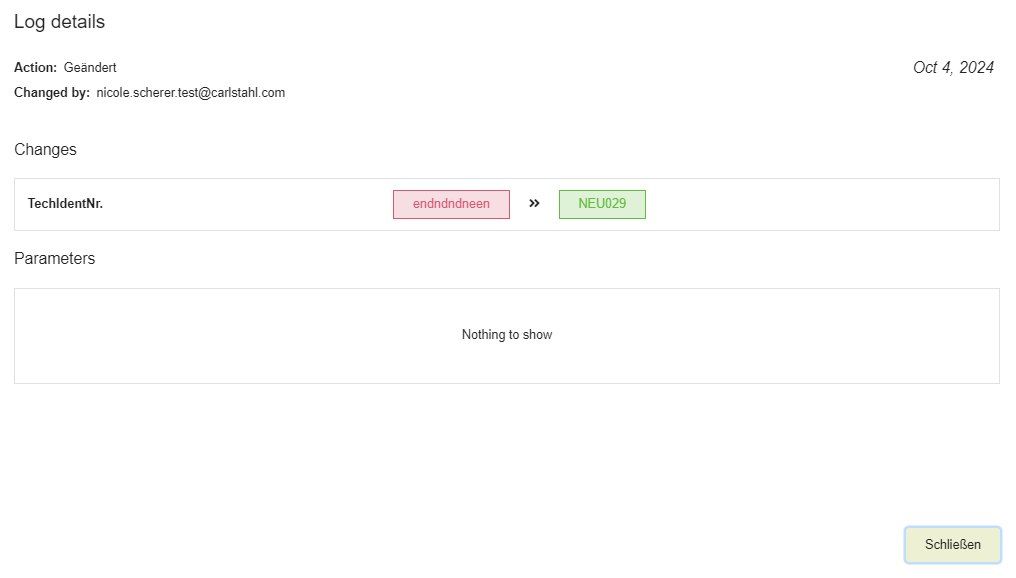This screenshot has width=1016, height=578.
Task: Click the Geändert action value
Action: click(x=90, y=68)
